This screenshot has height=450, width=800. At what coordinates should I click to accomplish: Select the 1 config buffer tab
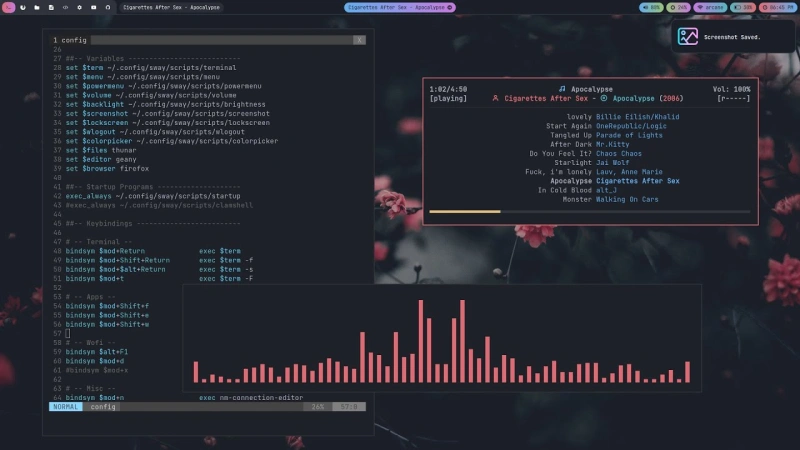point(70,40)
